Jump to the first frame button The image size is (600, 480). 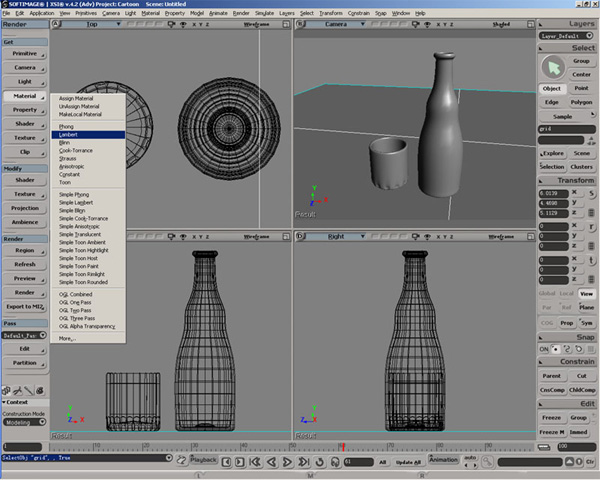[x=255, y=462]
